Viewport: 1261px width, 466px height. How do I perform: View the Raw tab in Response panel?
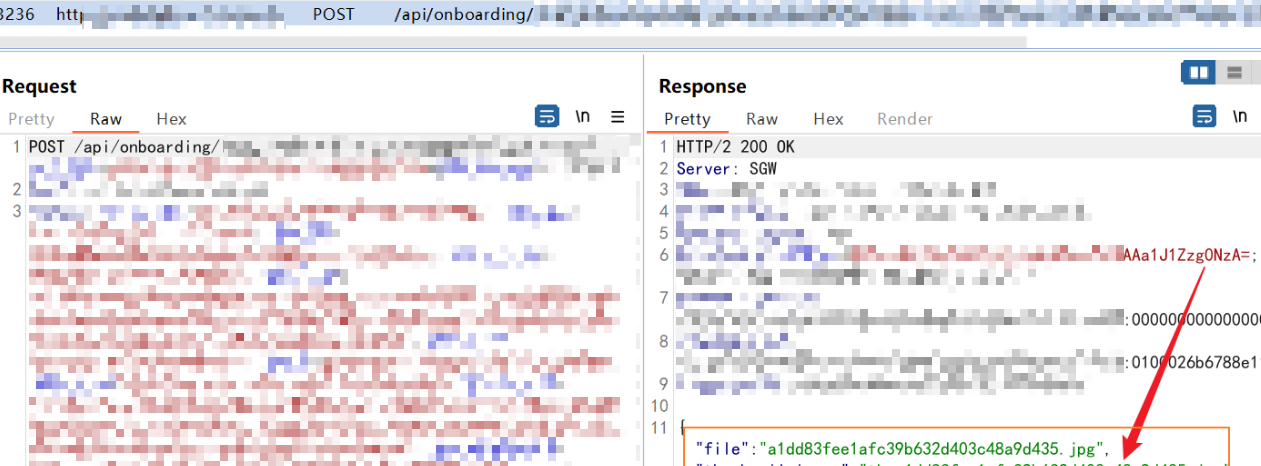(762, 119)
